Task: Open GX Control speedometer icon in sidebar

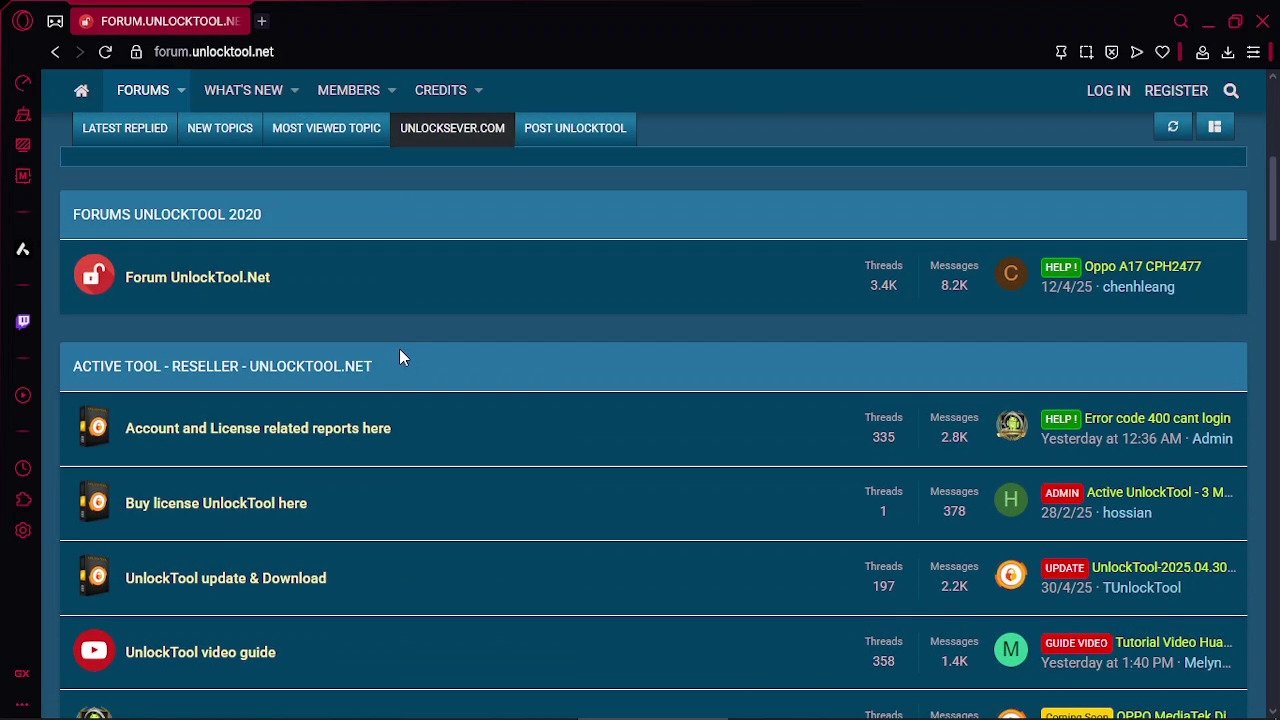Action: [x=22, y=83]
